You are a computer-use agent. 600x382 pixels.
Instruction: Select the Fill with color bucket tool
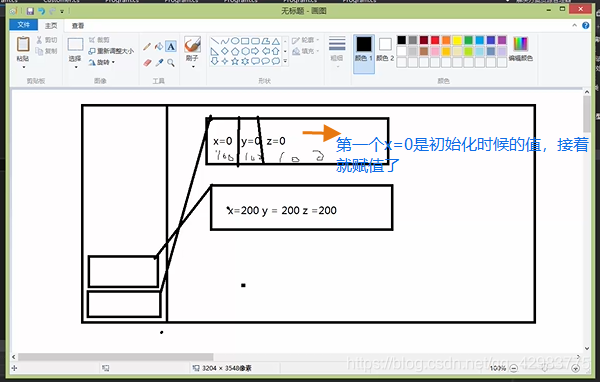point(159,47)
